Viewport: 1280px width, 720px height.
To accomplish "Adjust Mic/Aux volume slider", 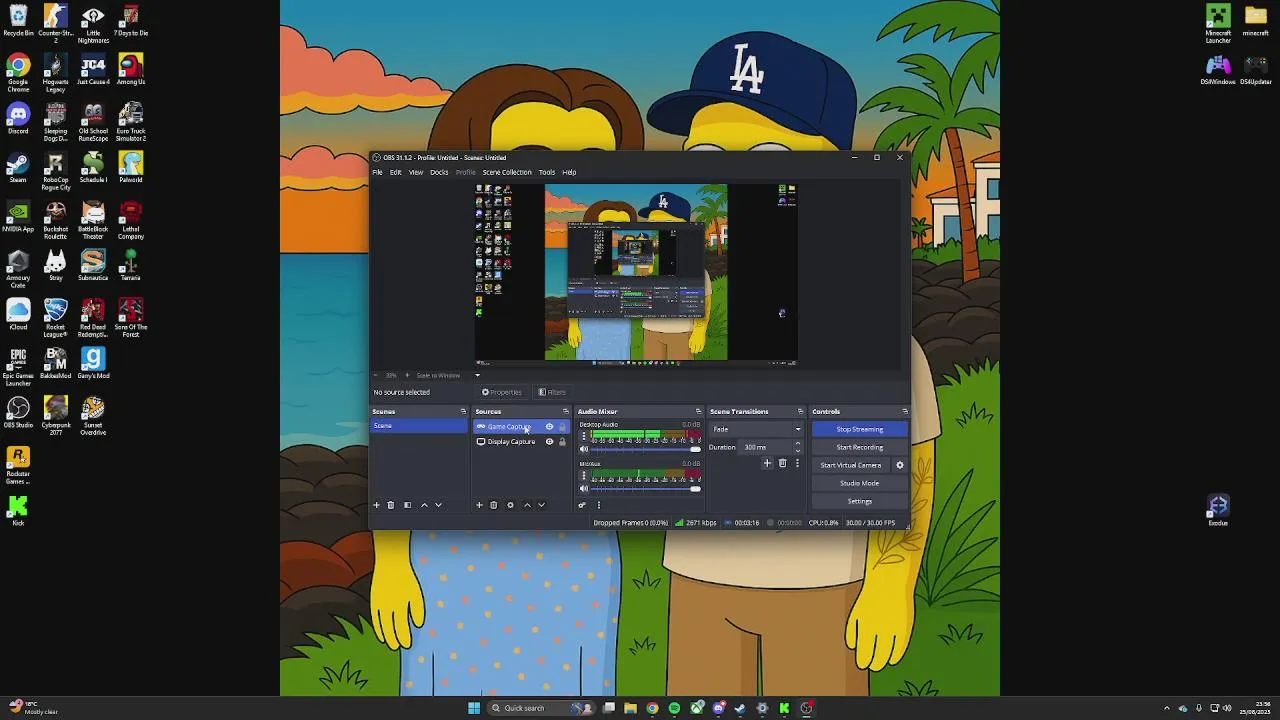I will coord(647,488).
